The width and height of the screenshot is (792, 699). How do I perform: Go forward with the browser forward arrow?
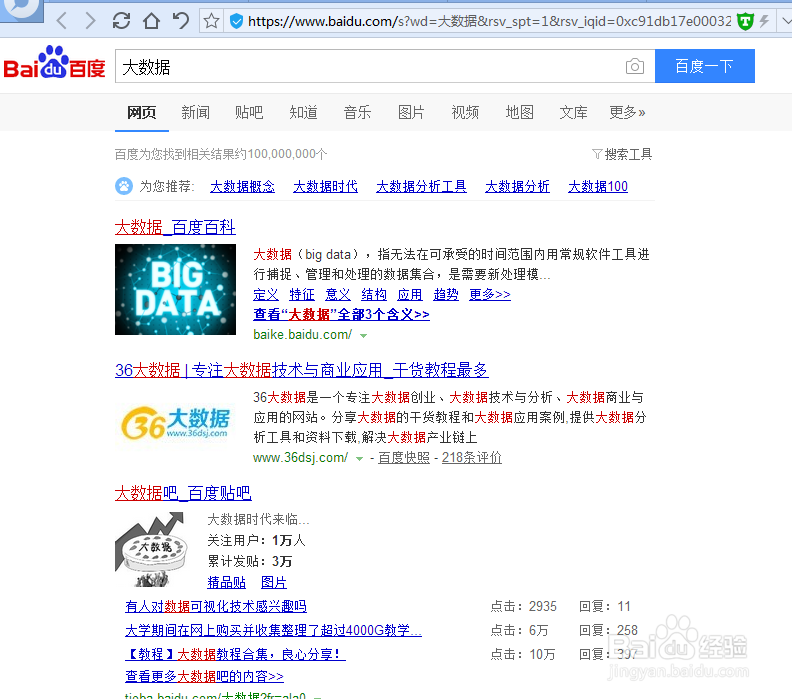(x=90, y=21)
